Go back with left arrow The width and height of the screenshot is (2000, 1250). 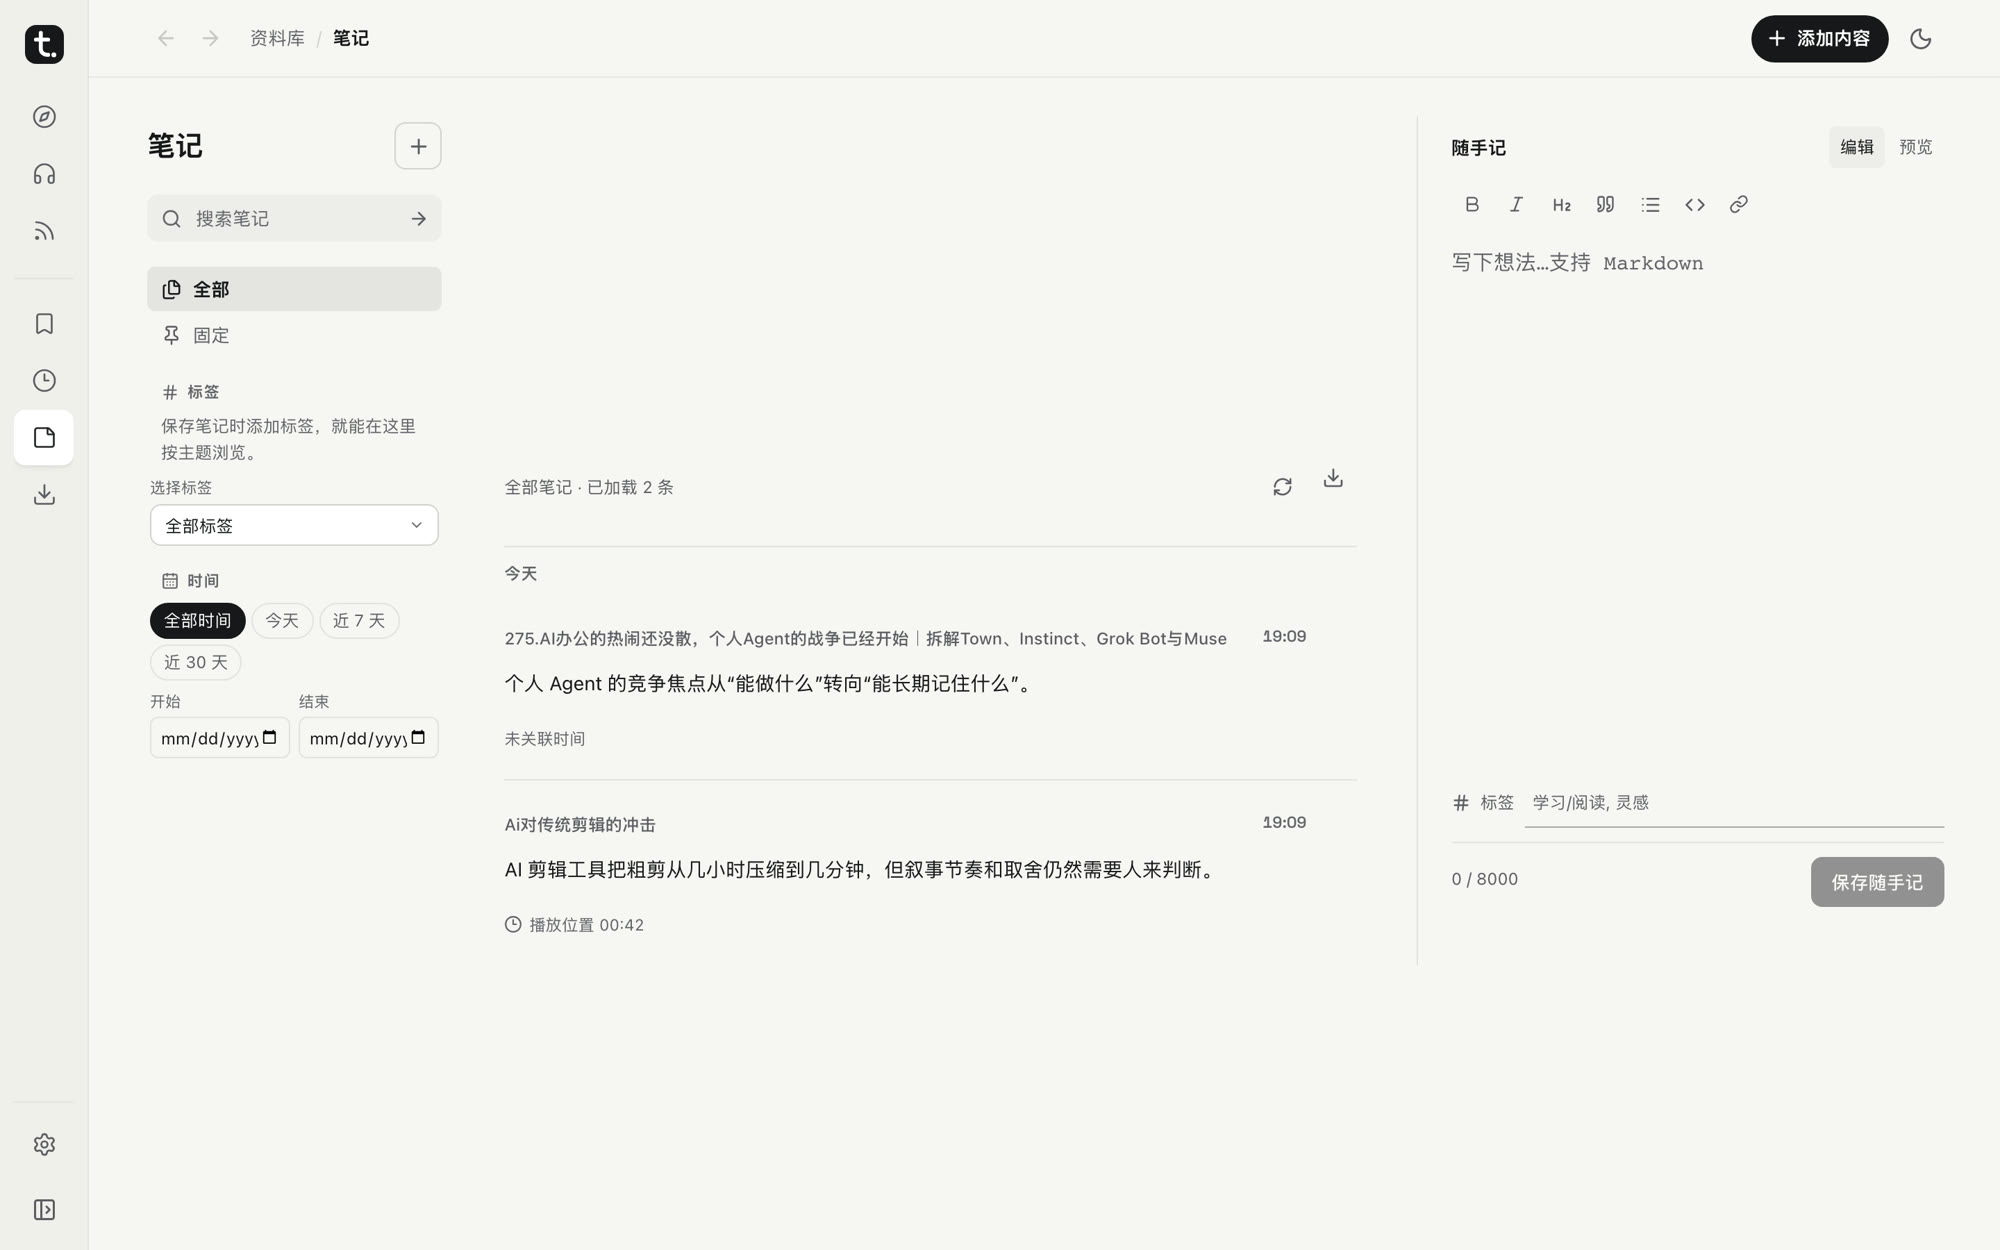[x=166, y=38]
